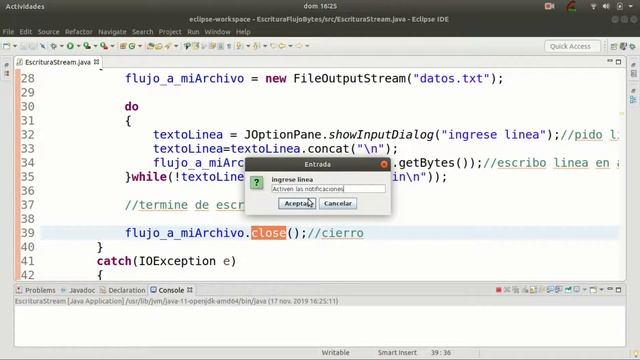Open the system menu arrow in top bar
The height and width of the screenshot is (360, 640).
[x=631, y=6]
